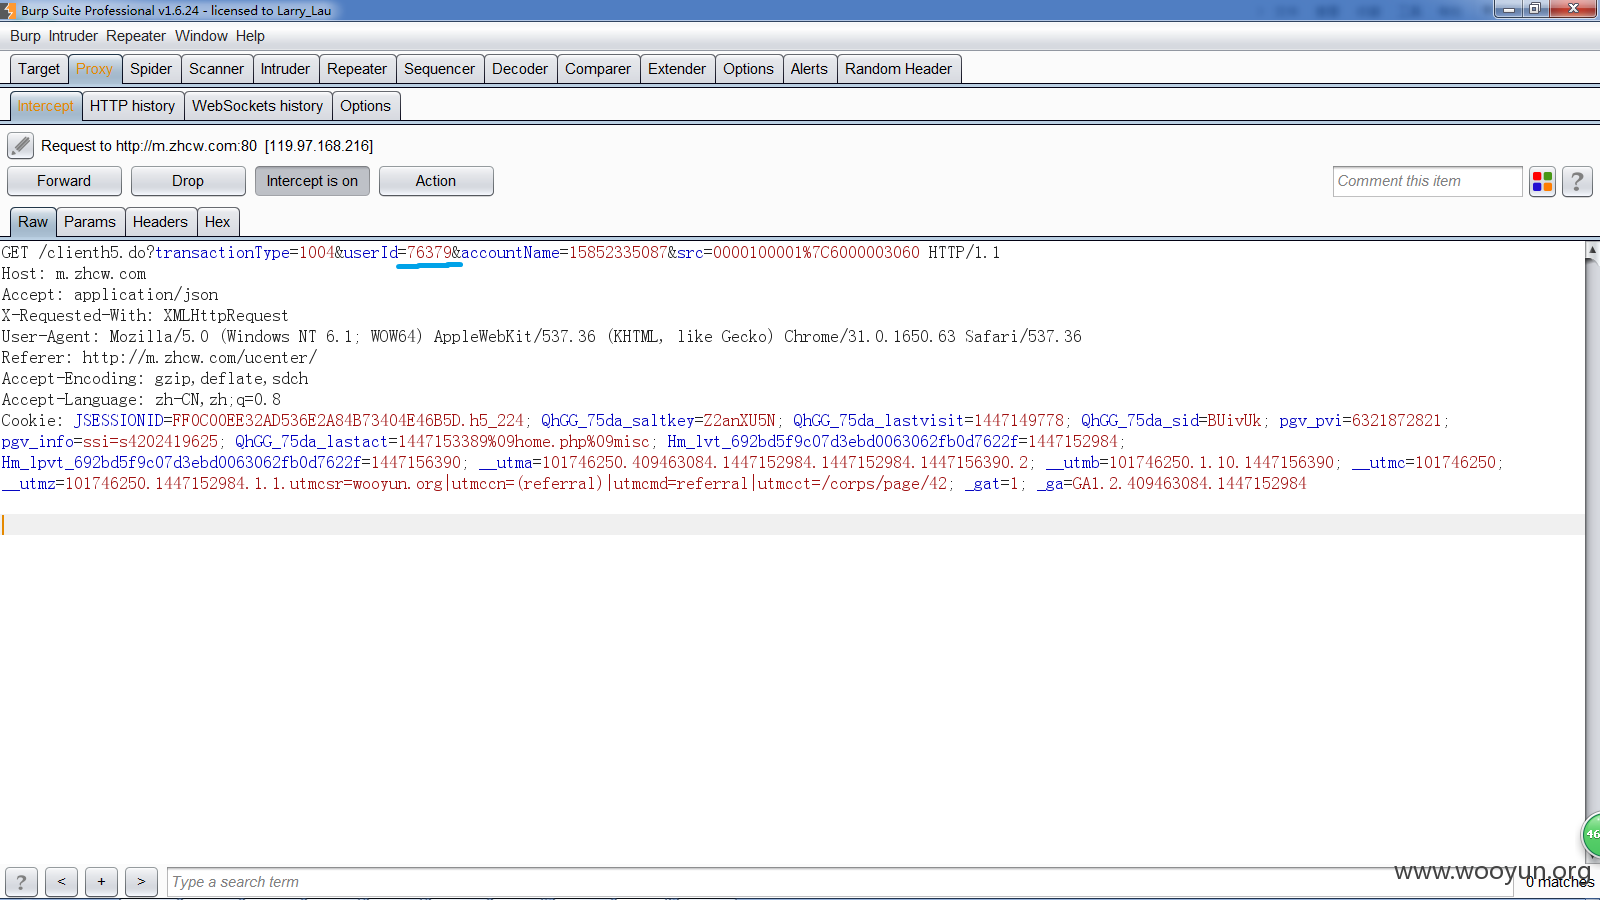The width and height of the screenshot is (1600, 900).
Task: Switch to the Target tab
Action: coord(39,69)
